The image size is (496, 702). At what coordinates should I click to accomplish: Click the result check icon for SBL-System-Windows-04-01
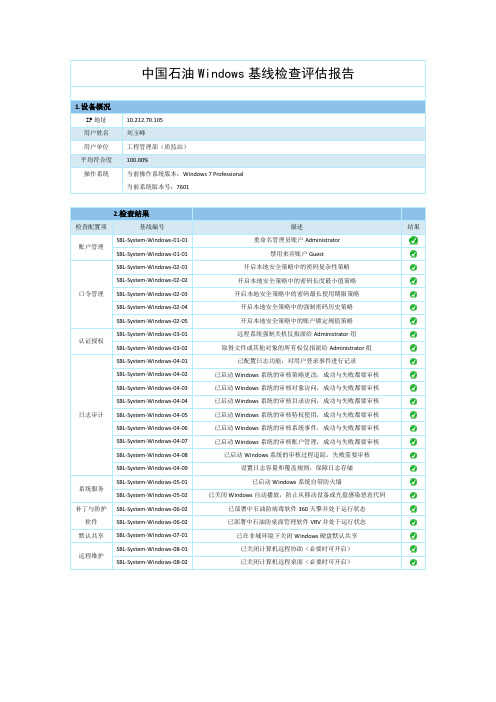413,361
